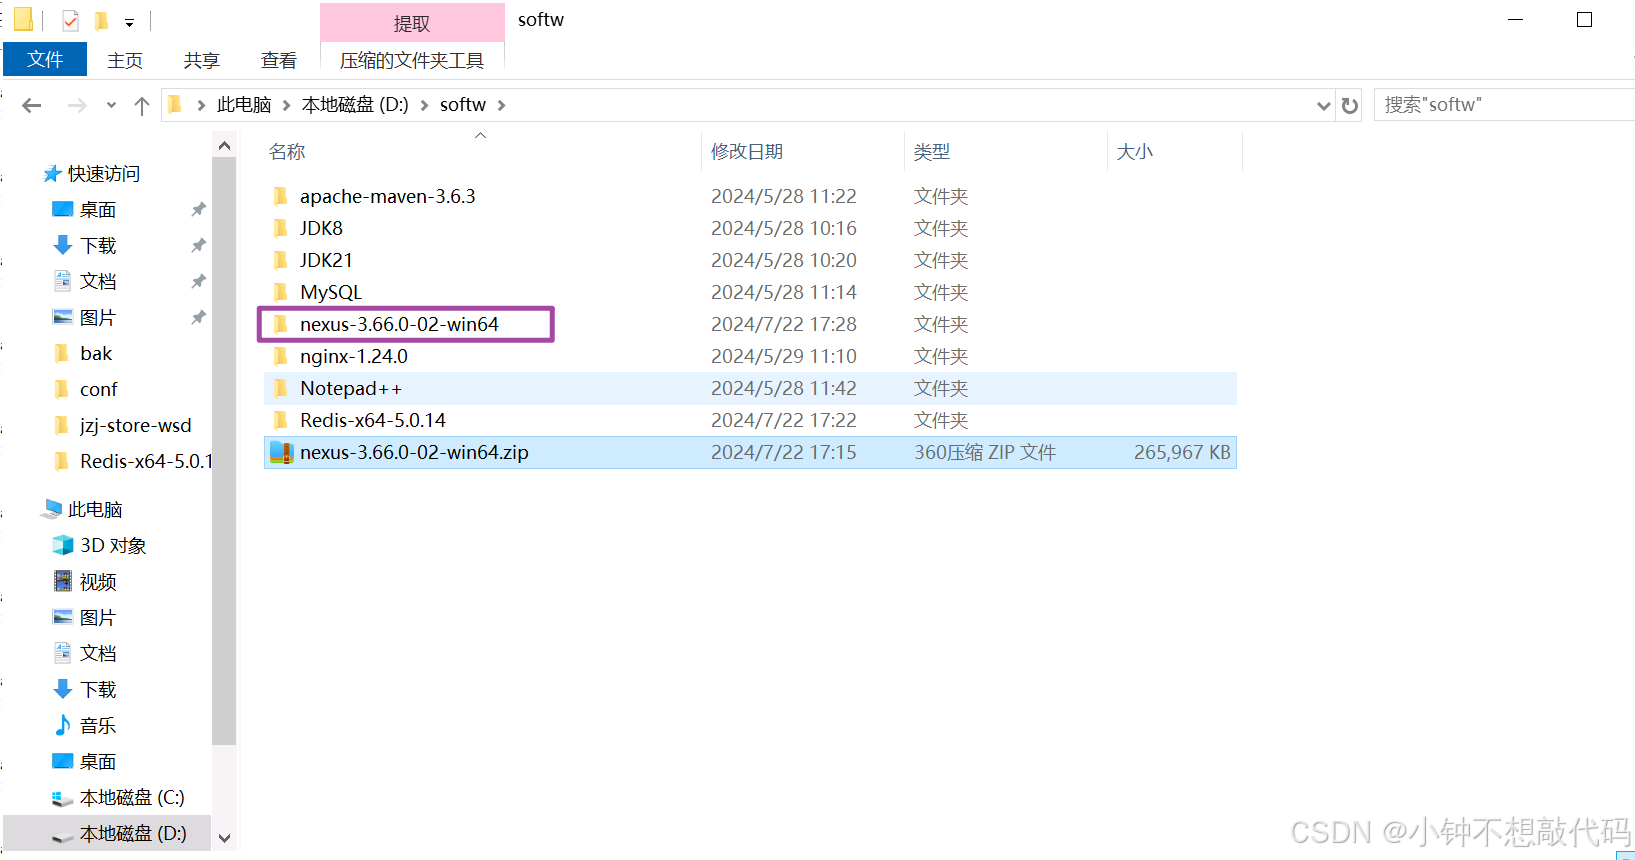This screenshot has height=860, width=1635.
Task: Refresh the softw folder view
Action: pyautogui.click(x=1350, y=105)
